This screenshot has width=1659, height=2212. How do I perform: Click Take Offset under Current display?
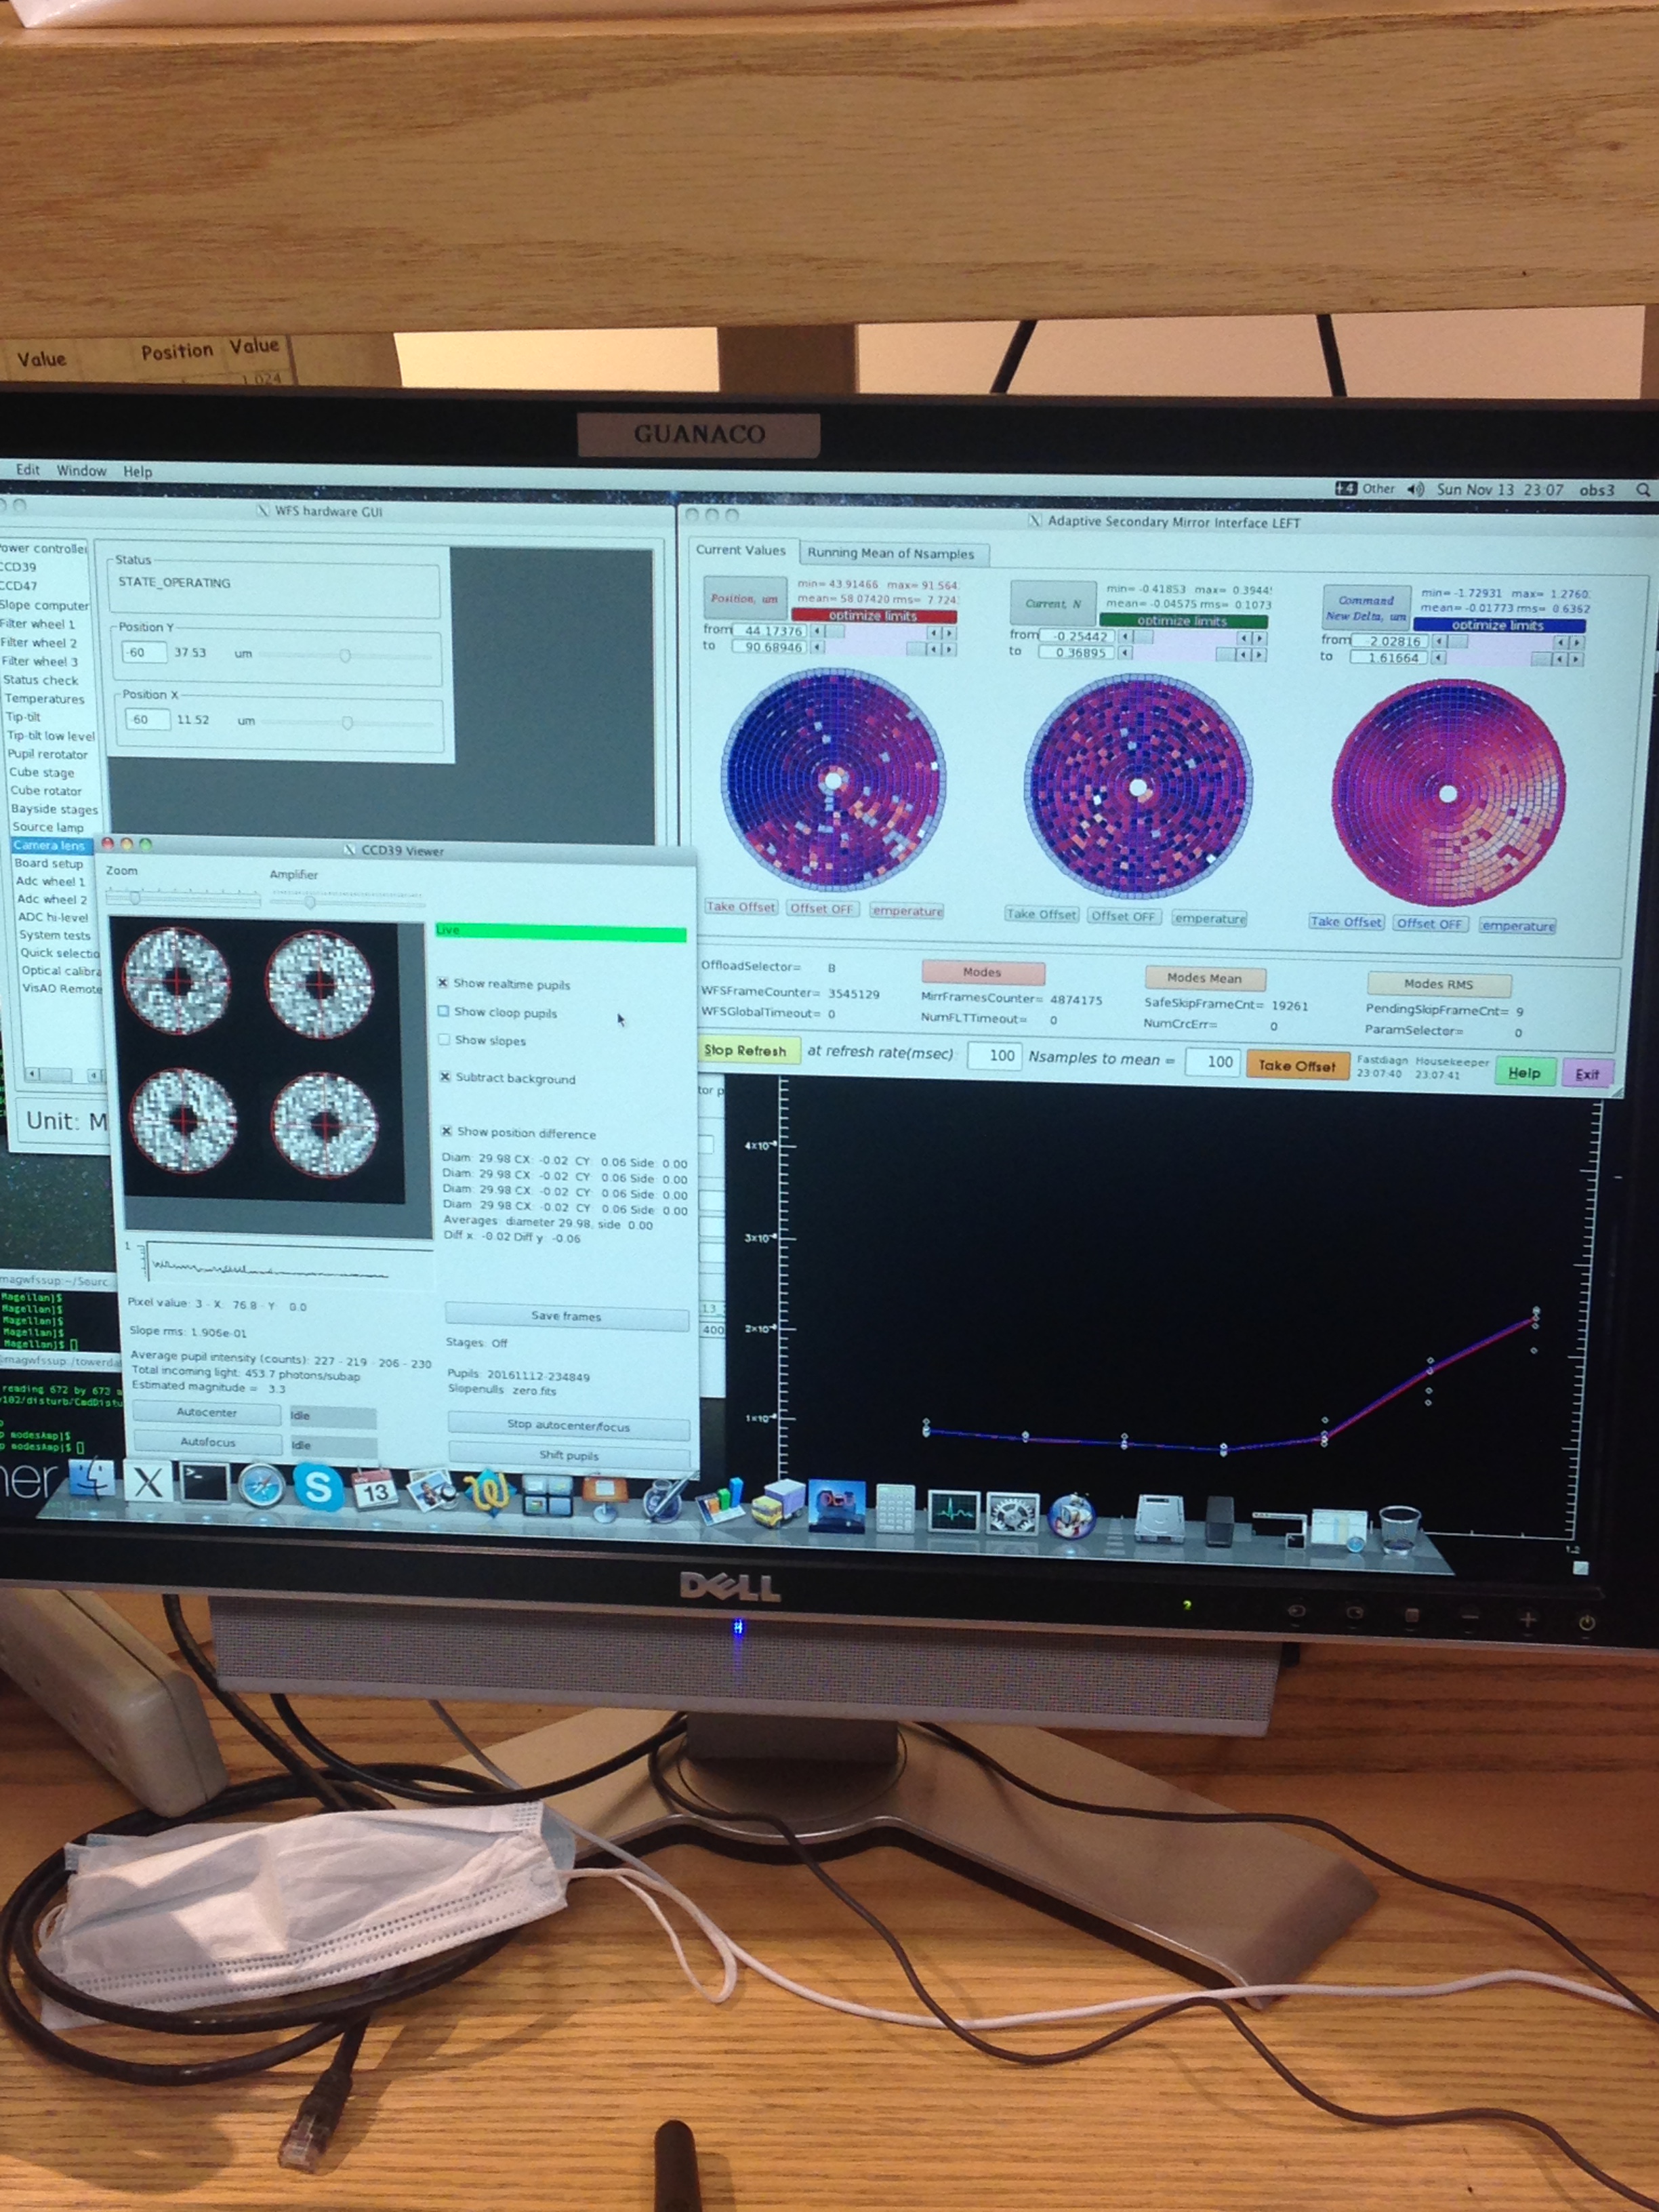pyautogui.click(x=1041, y=914)
